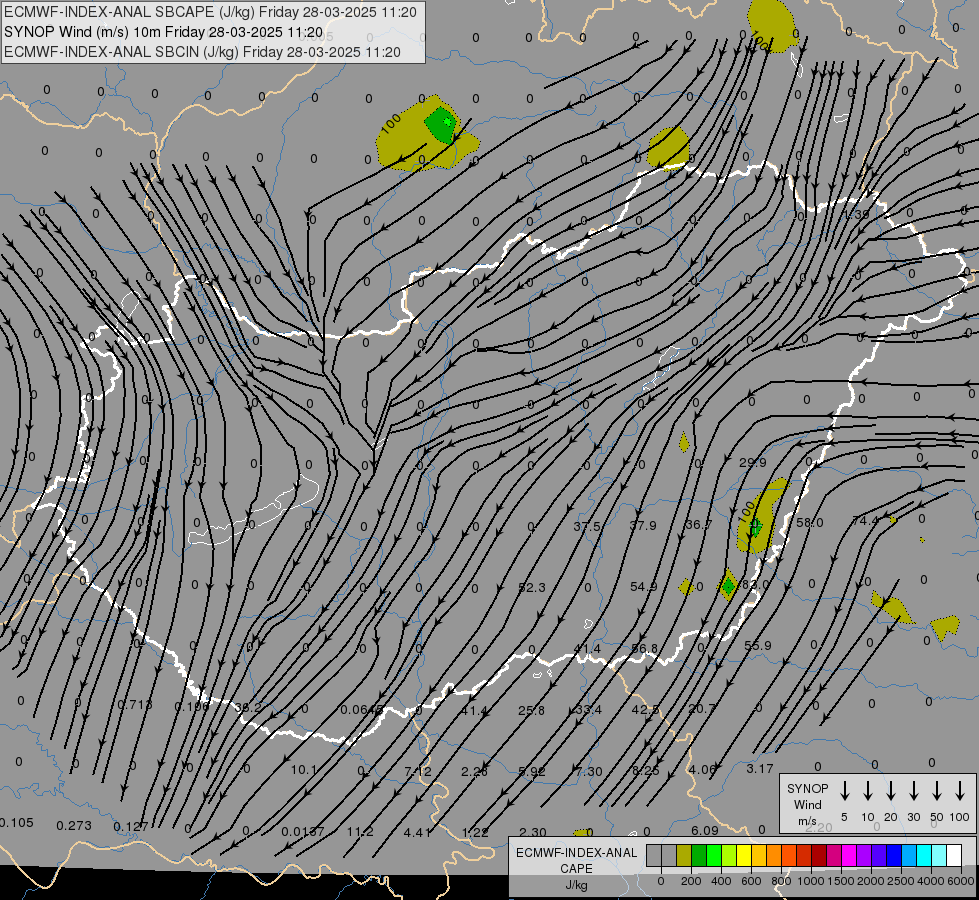Select the 4000 tick label on CAPE bar
Screen dimensions: 979x900
pyautogui.click(x=931, y=881)
